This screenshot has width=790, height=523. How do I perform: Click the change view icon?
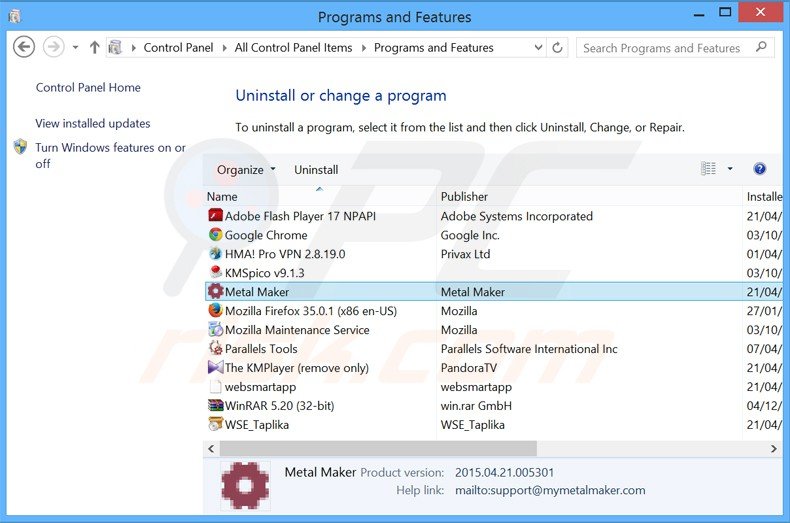click(708, 169)
